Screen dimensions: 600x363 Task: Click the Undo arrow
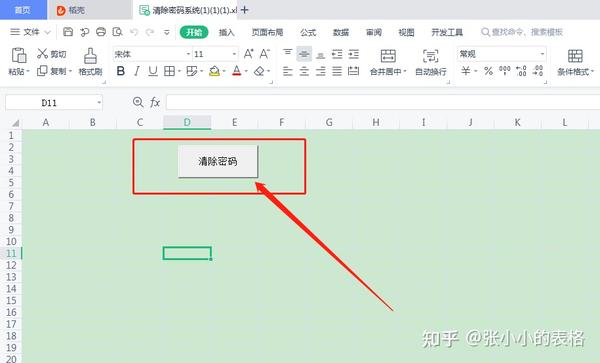coord(134,32)
